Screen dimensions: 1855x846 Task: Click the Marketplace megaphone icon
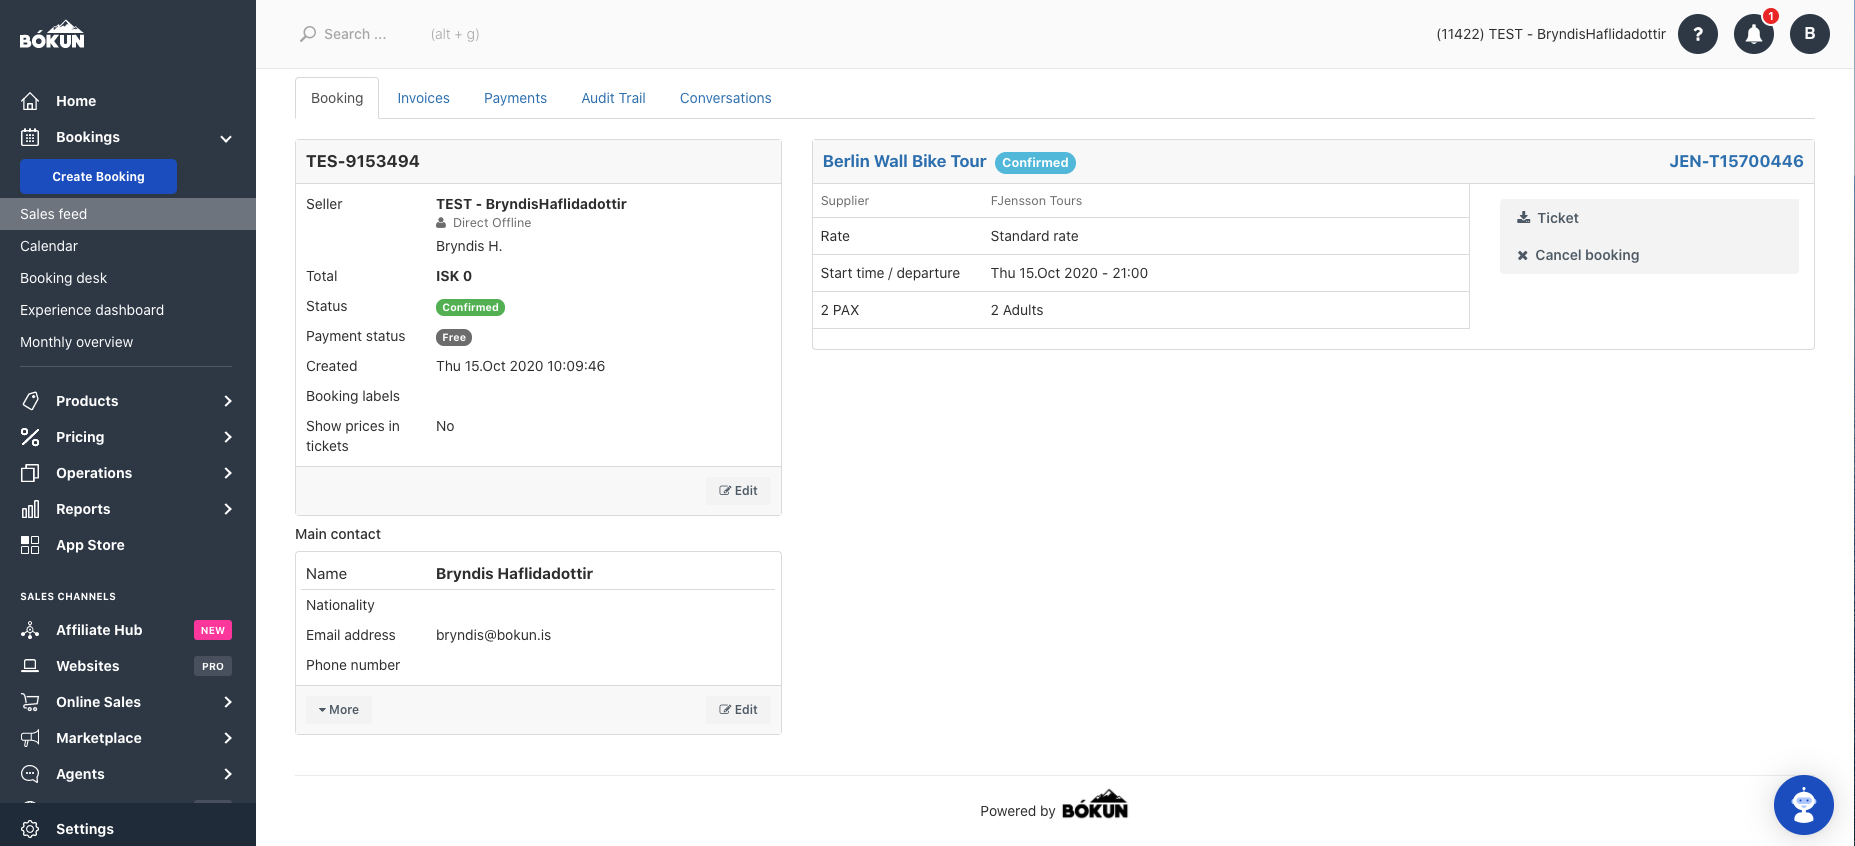coord(31,738)
